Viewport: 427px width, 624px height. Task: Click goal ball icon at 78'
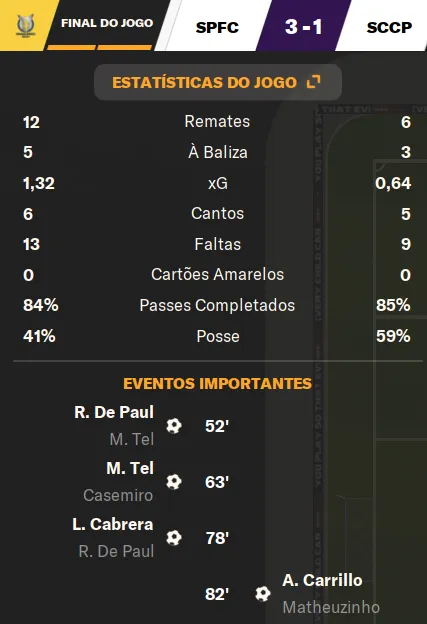(174, 538)
